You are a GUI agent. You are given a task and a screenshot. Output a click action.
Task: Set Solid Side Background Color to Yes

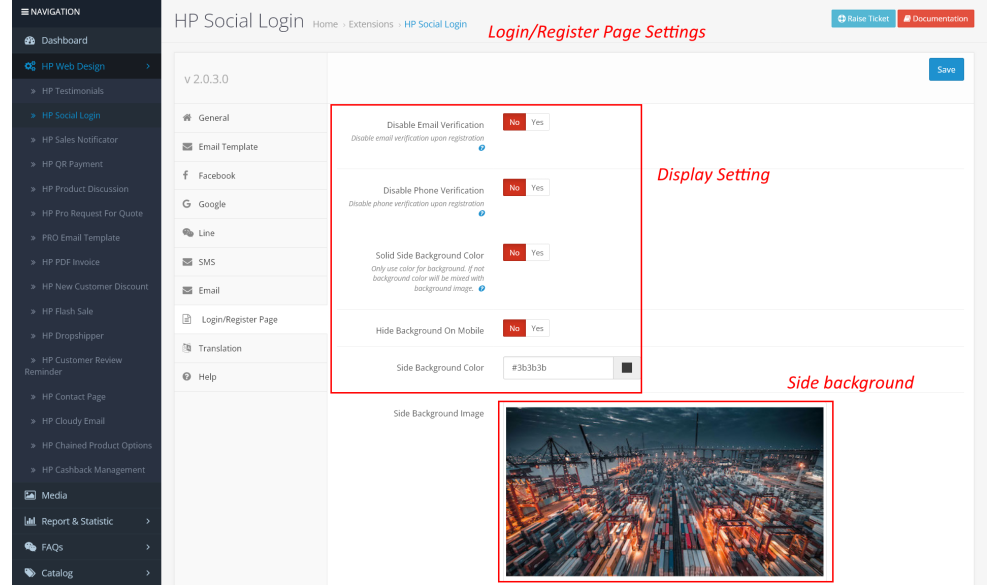(538, 253)
